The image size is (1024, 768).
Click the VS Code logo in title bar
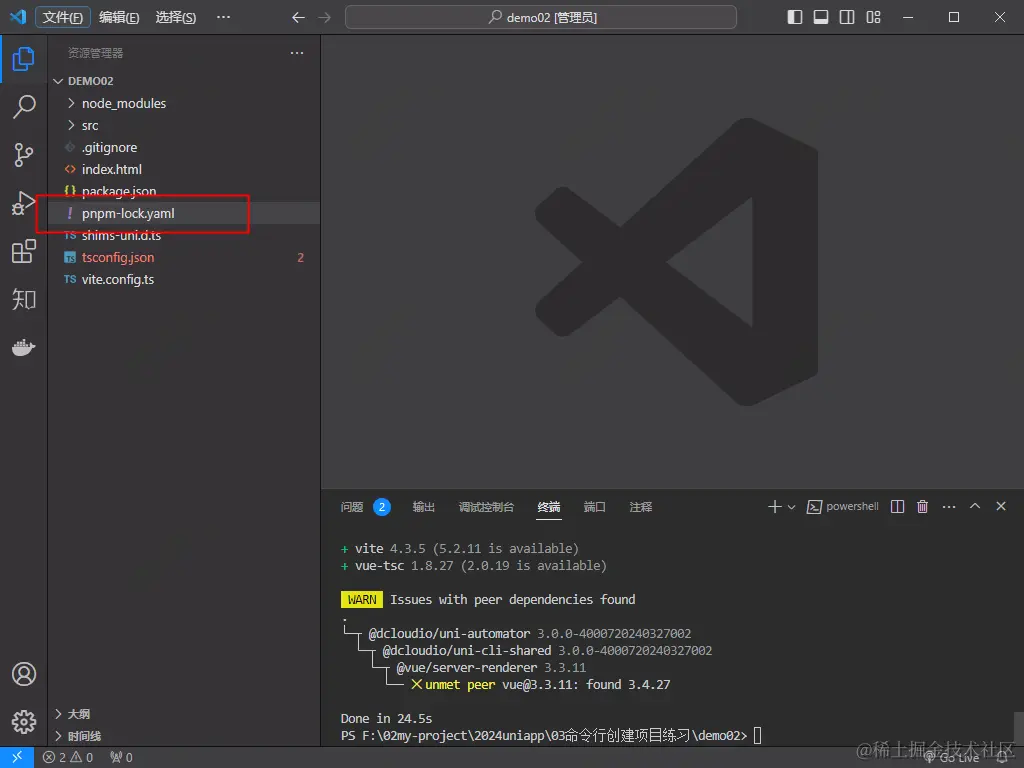(x=18, y=16)
